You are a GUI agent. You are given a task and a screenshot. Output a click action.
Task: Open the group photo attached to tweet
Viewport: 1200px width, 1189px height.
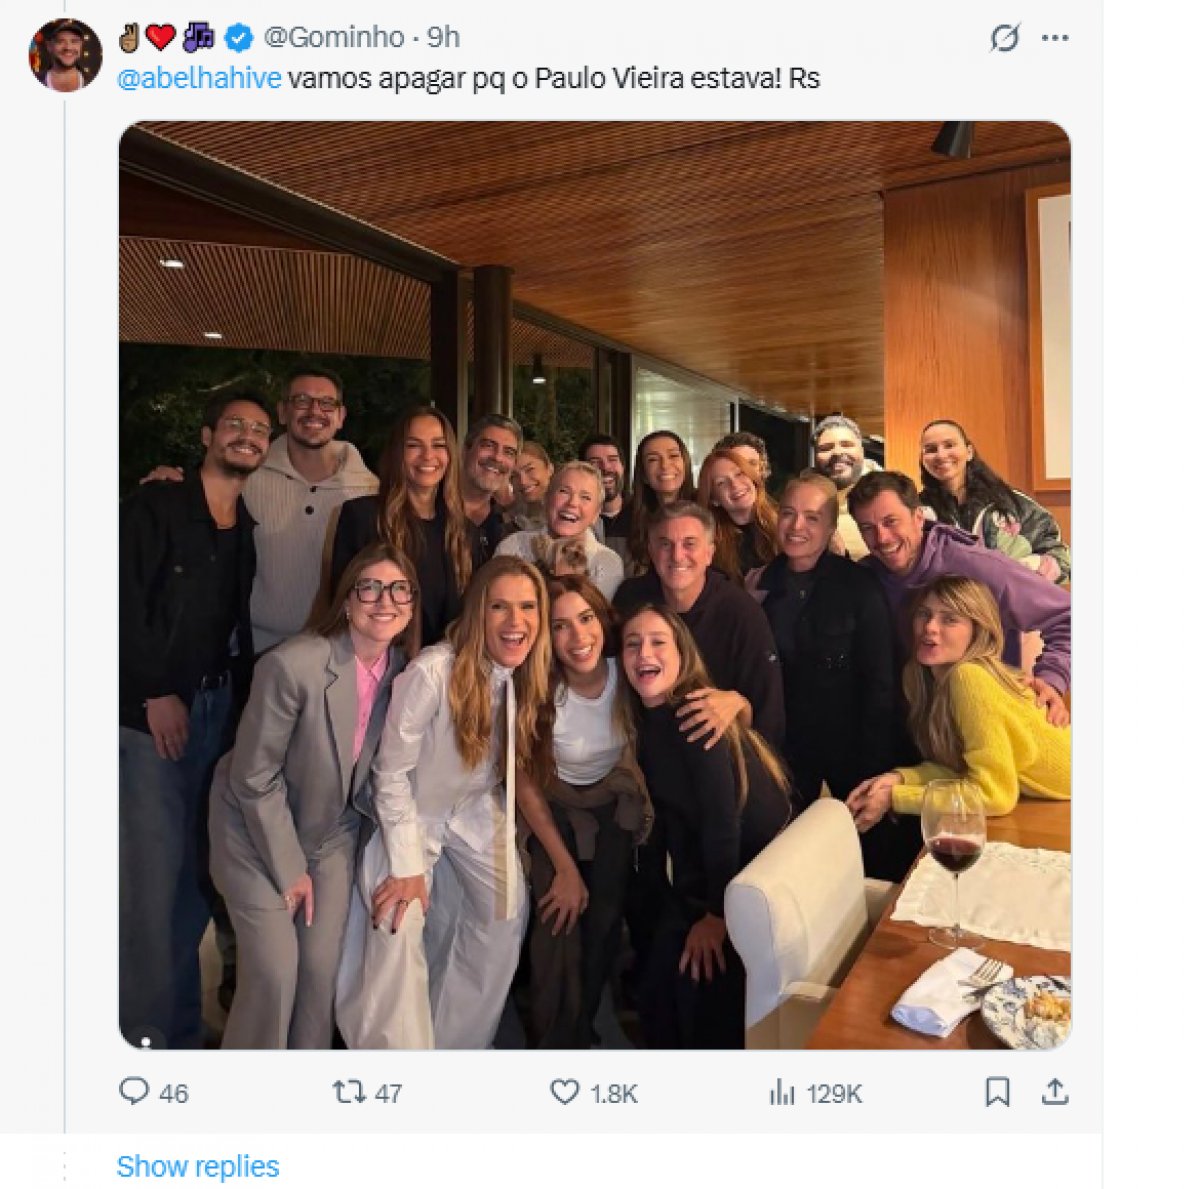click(x=595, y=585)
